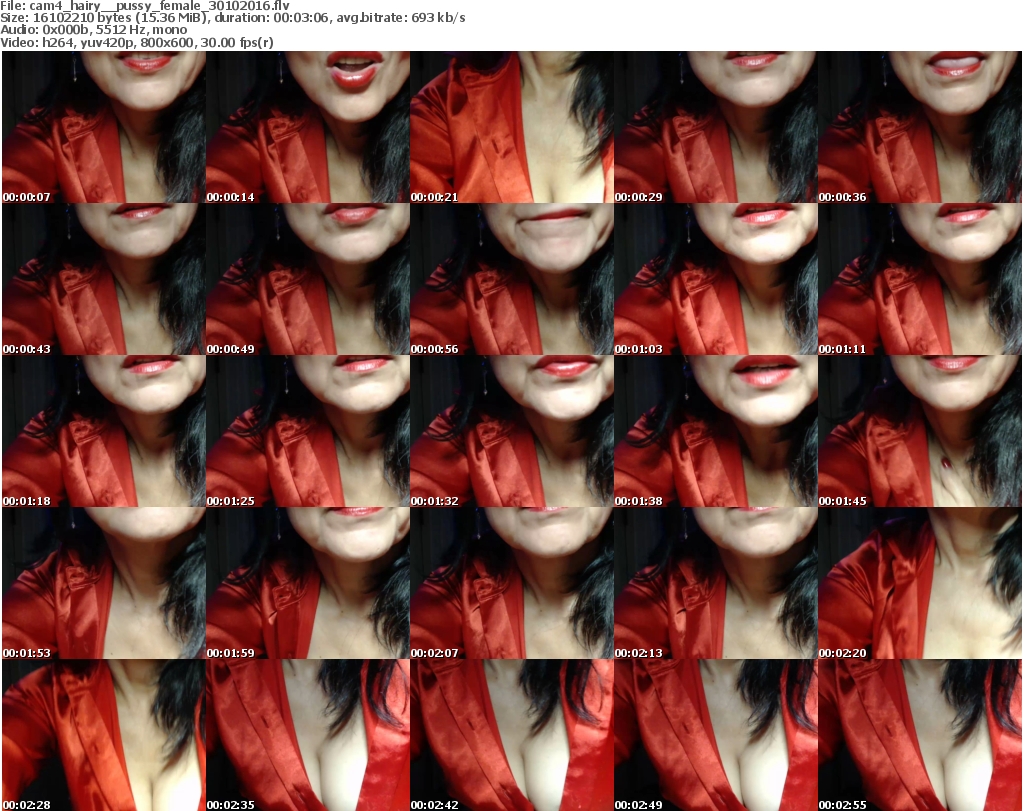Choose the thumbnail at 00:01:53

104,584
